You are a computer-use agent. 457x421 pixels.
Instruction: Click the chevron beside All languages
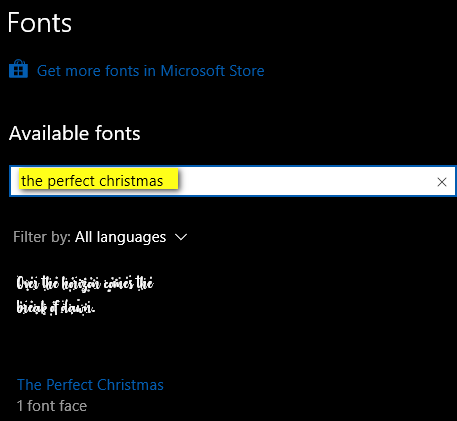click(181, 237)
